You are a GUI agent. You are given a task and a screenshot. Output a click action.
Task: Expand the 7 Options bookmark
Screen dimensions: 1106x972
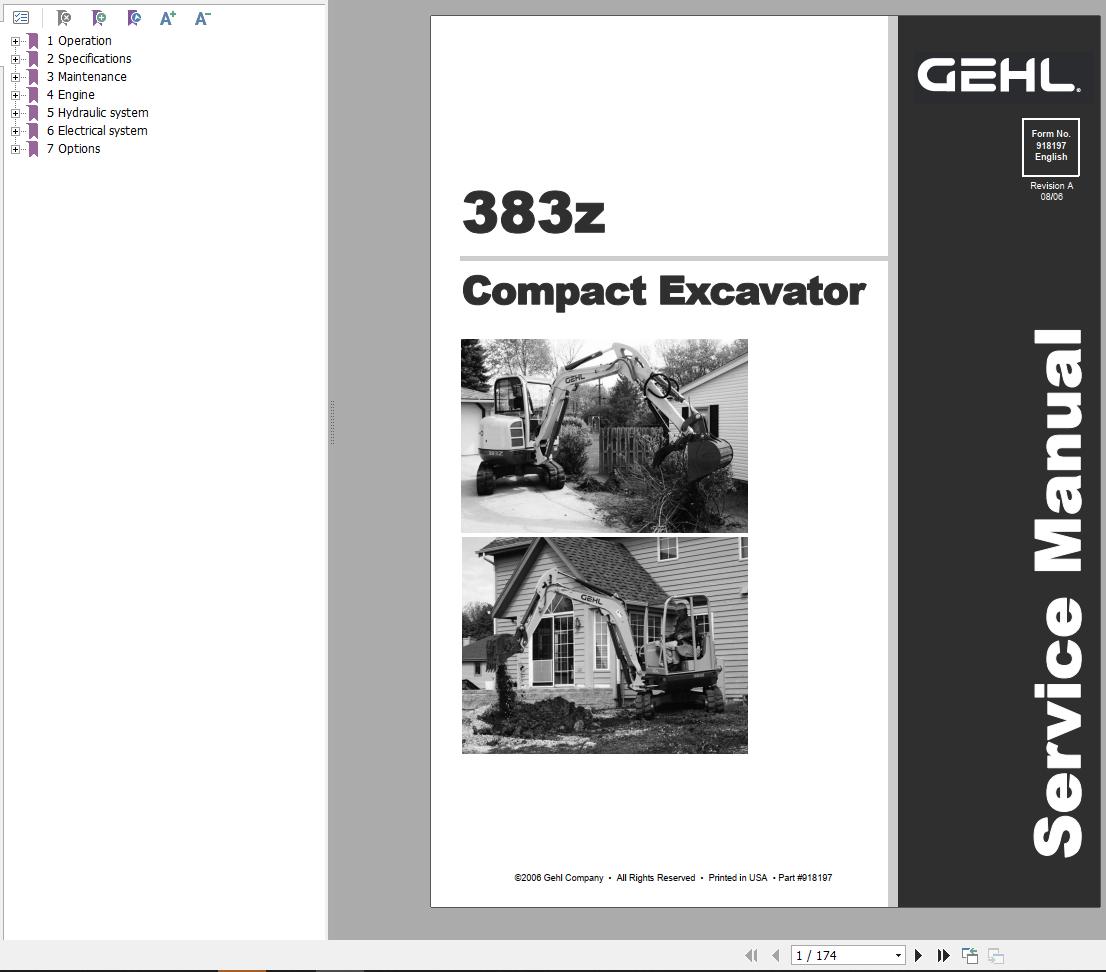pos(16,150)
